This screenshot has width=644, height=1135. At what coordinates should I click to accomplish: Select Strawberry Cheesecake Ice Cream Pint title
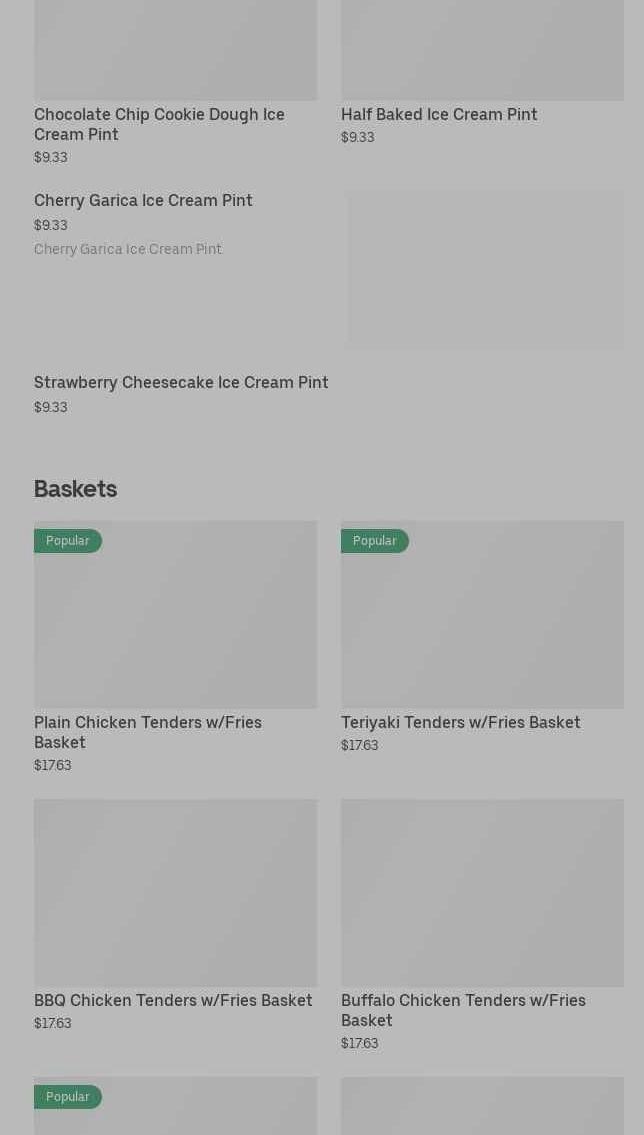(181, 382)
